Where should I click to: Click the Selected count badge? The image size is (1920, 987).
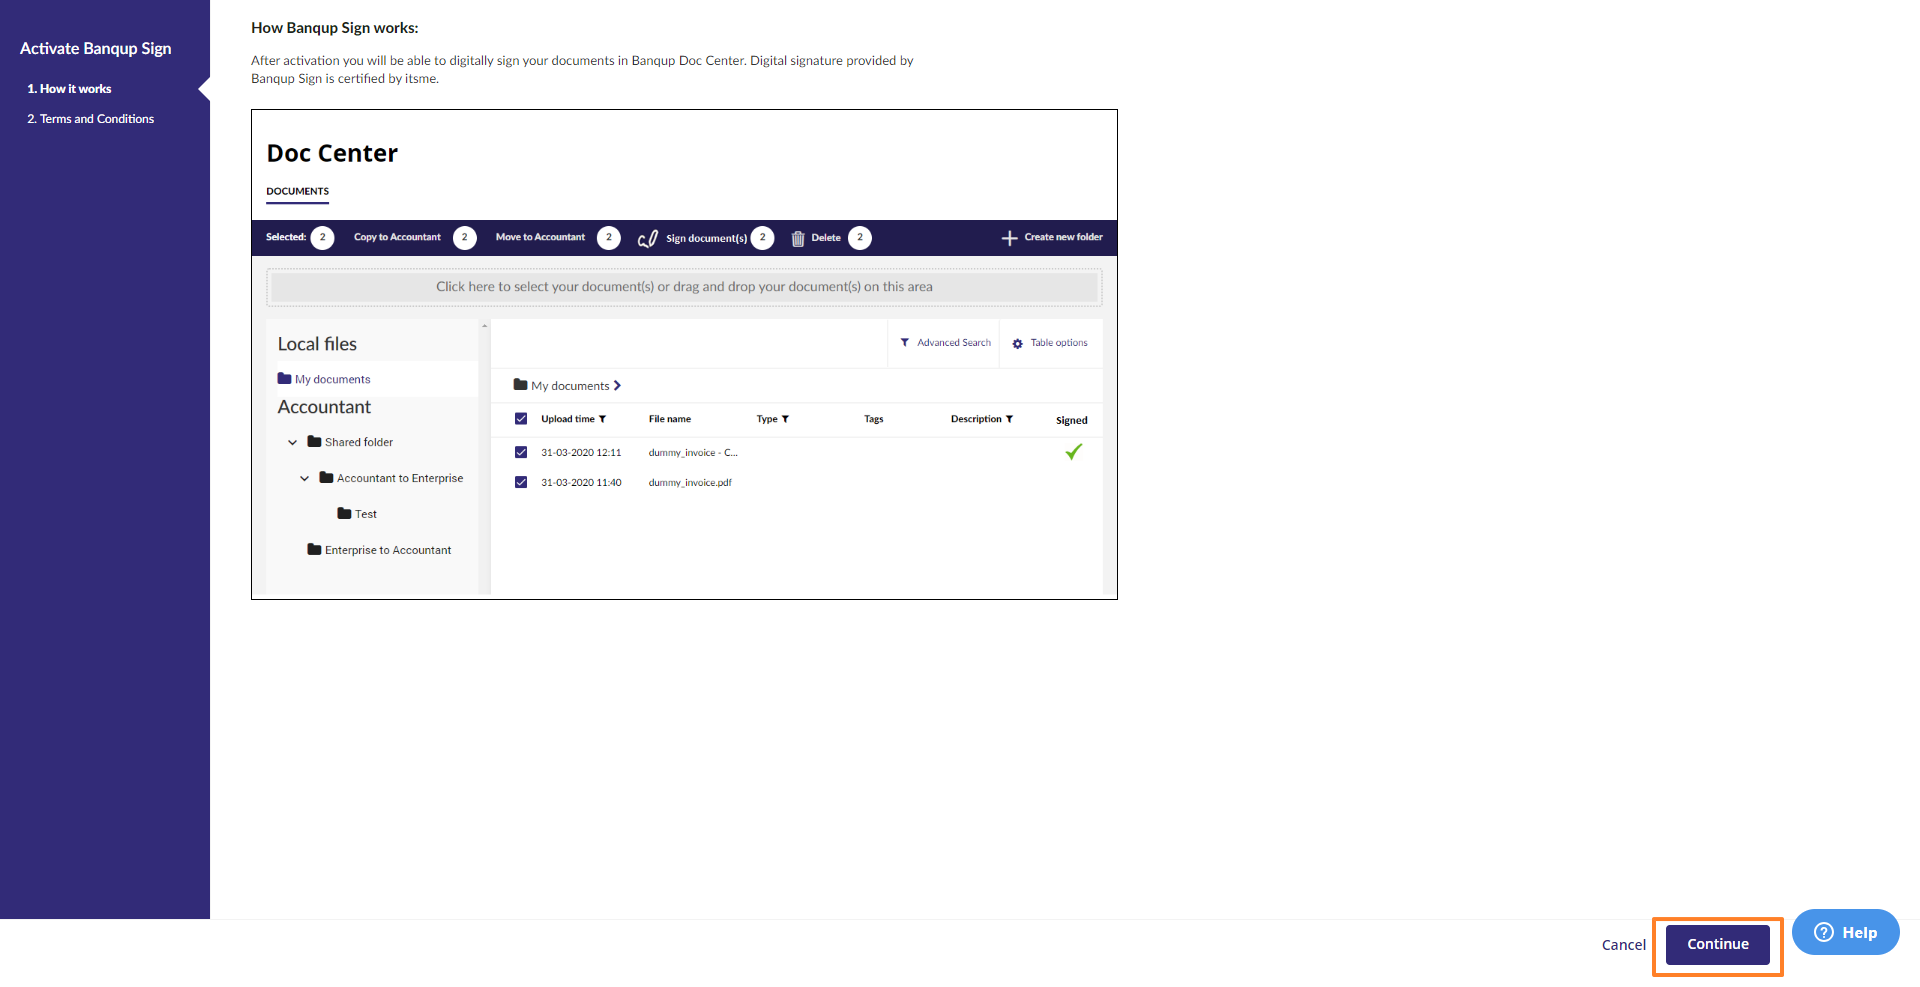point(322,238)
